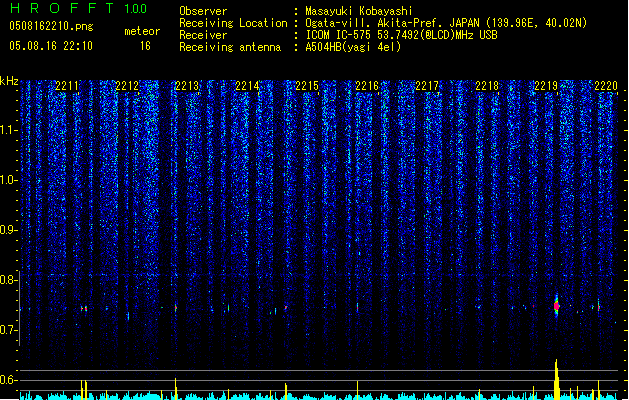Screen dimensions: 629x400
Task: Click the meteor count value 16
Action: click(x=145, y=46)
